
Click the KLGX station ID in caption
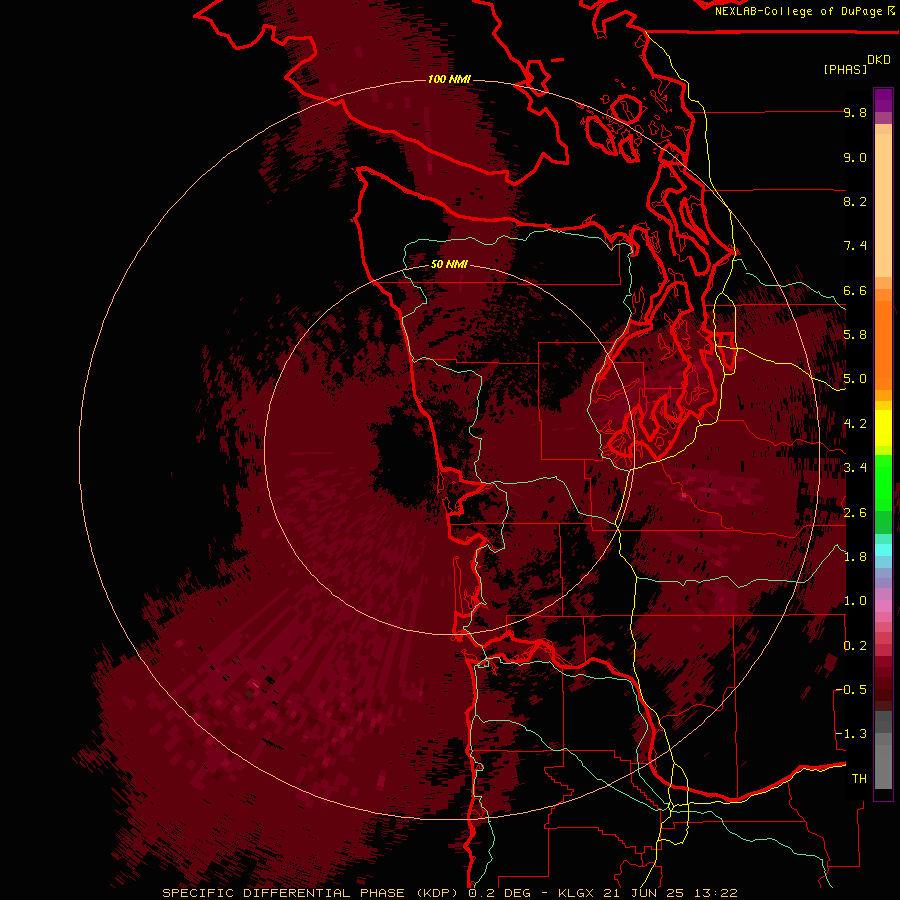pyautogui.click(x=576, y=893)
